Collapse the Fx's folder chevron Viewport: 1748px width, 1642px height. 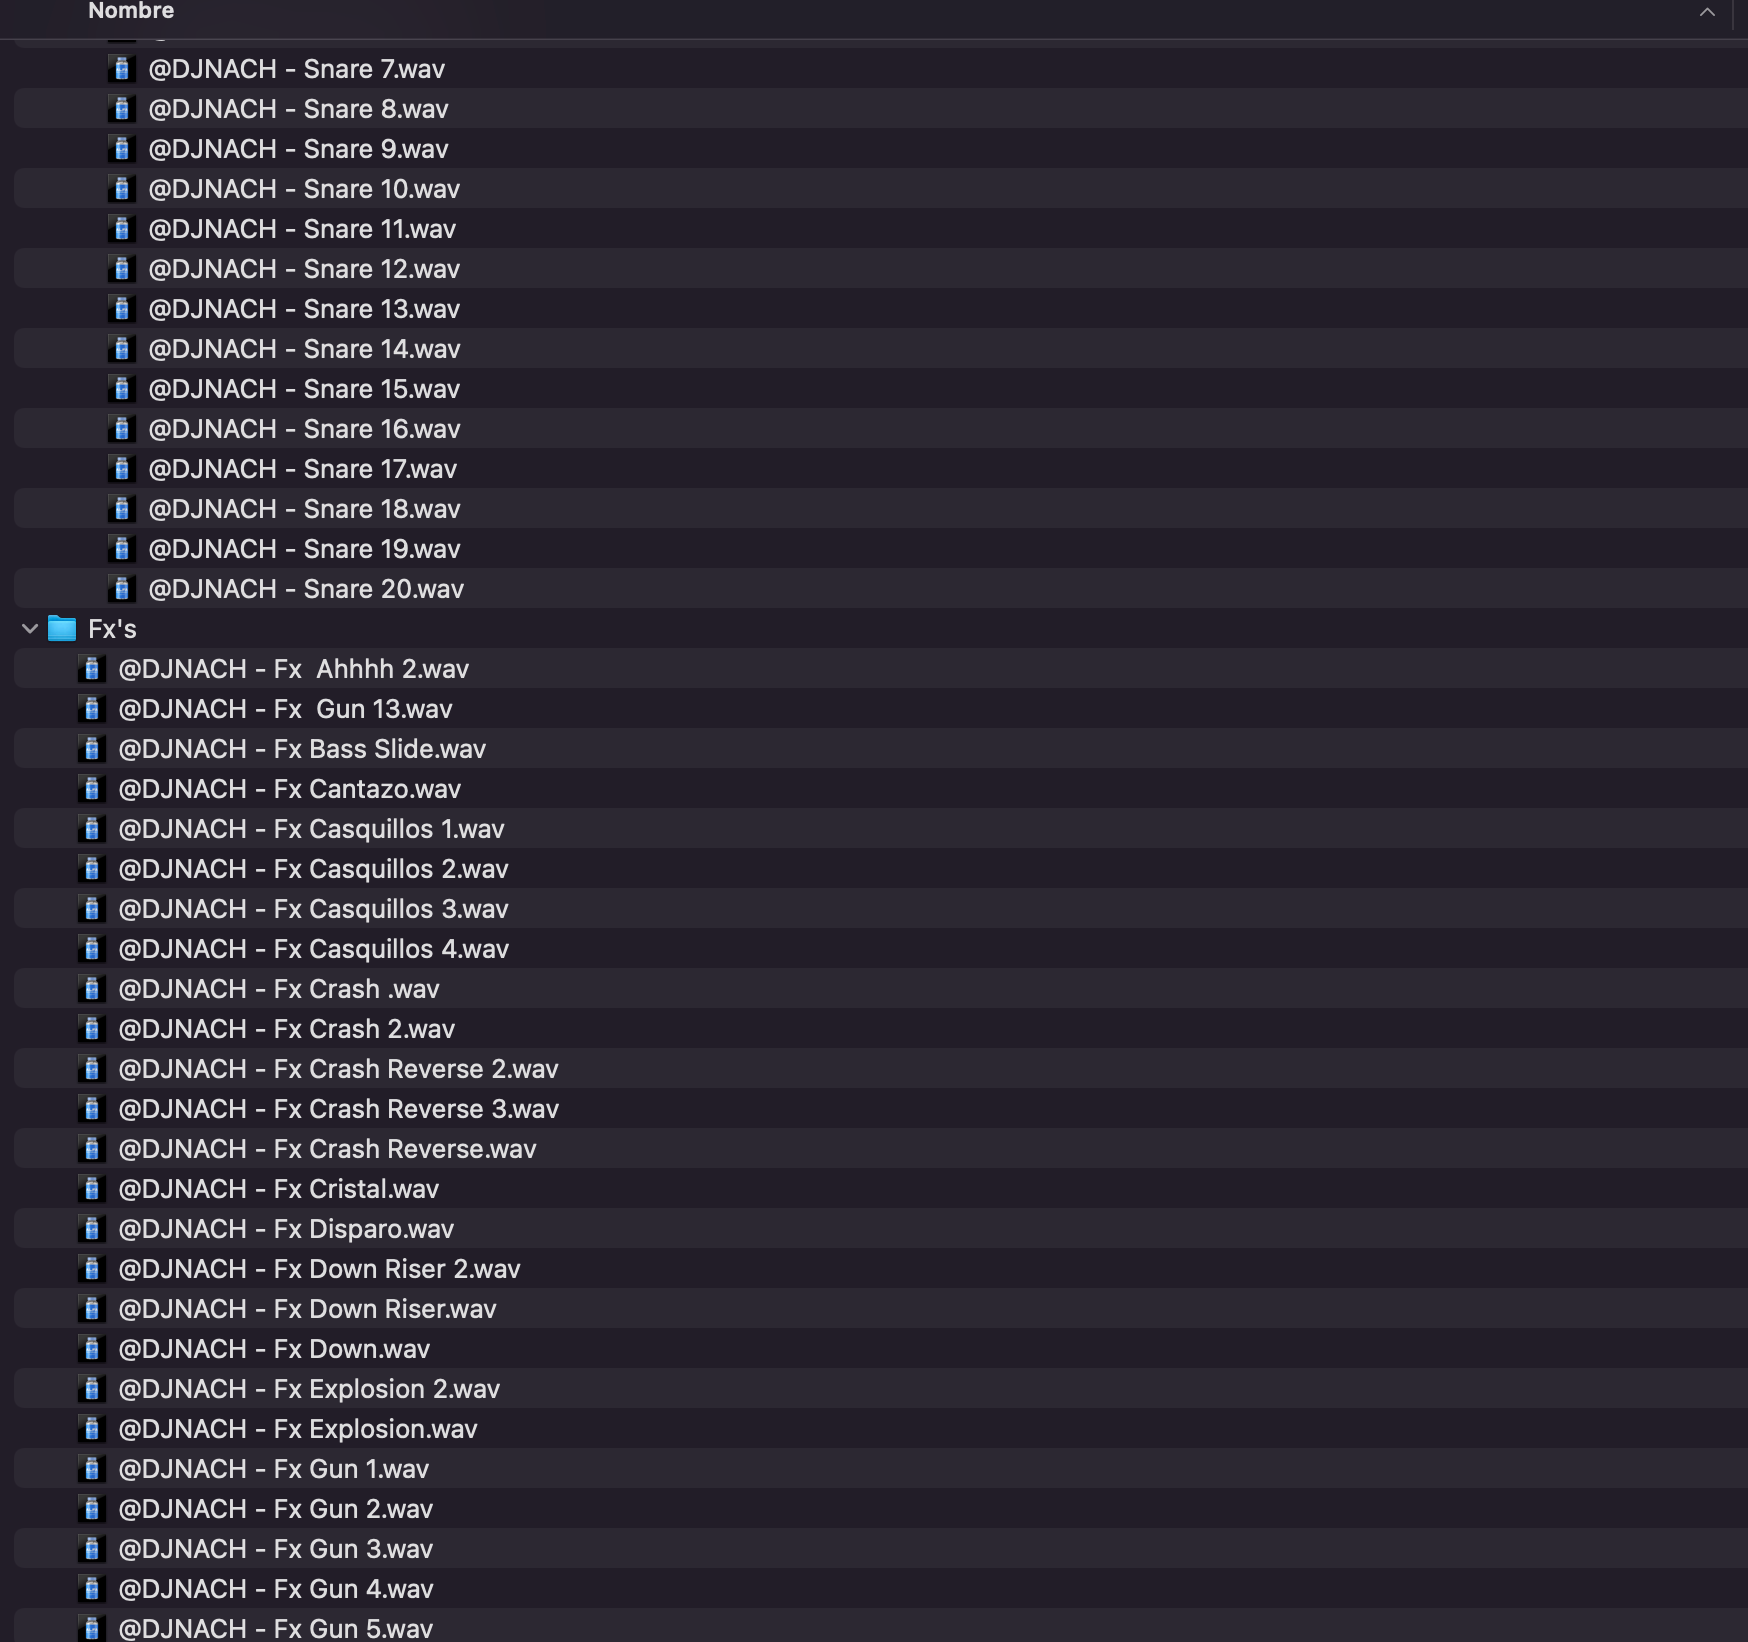(30, 629)
